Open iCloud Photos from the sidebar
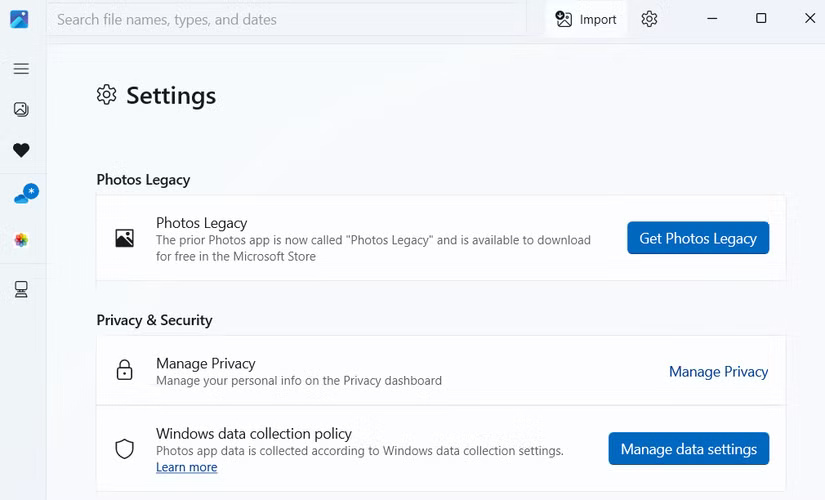The image size is (825, 500). (x=21, y=241)
